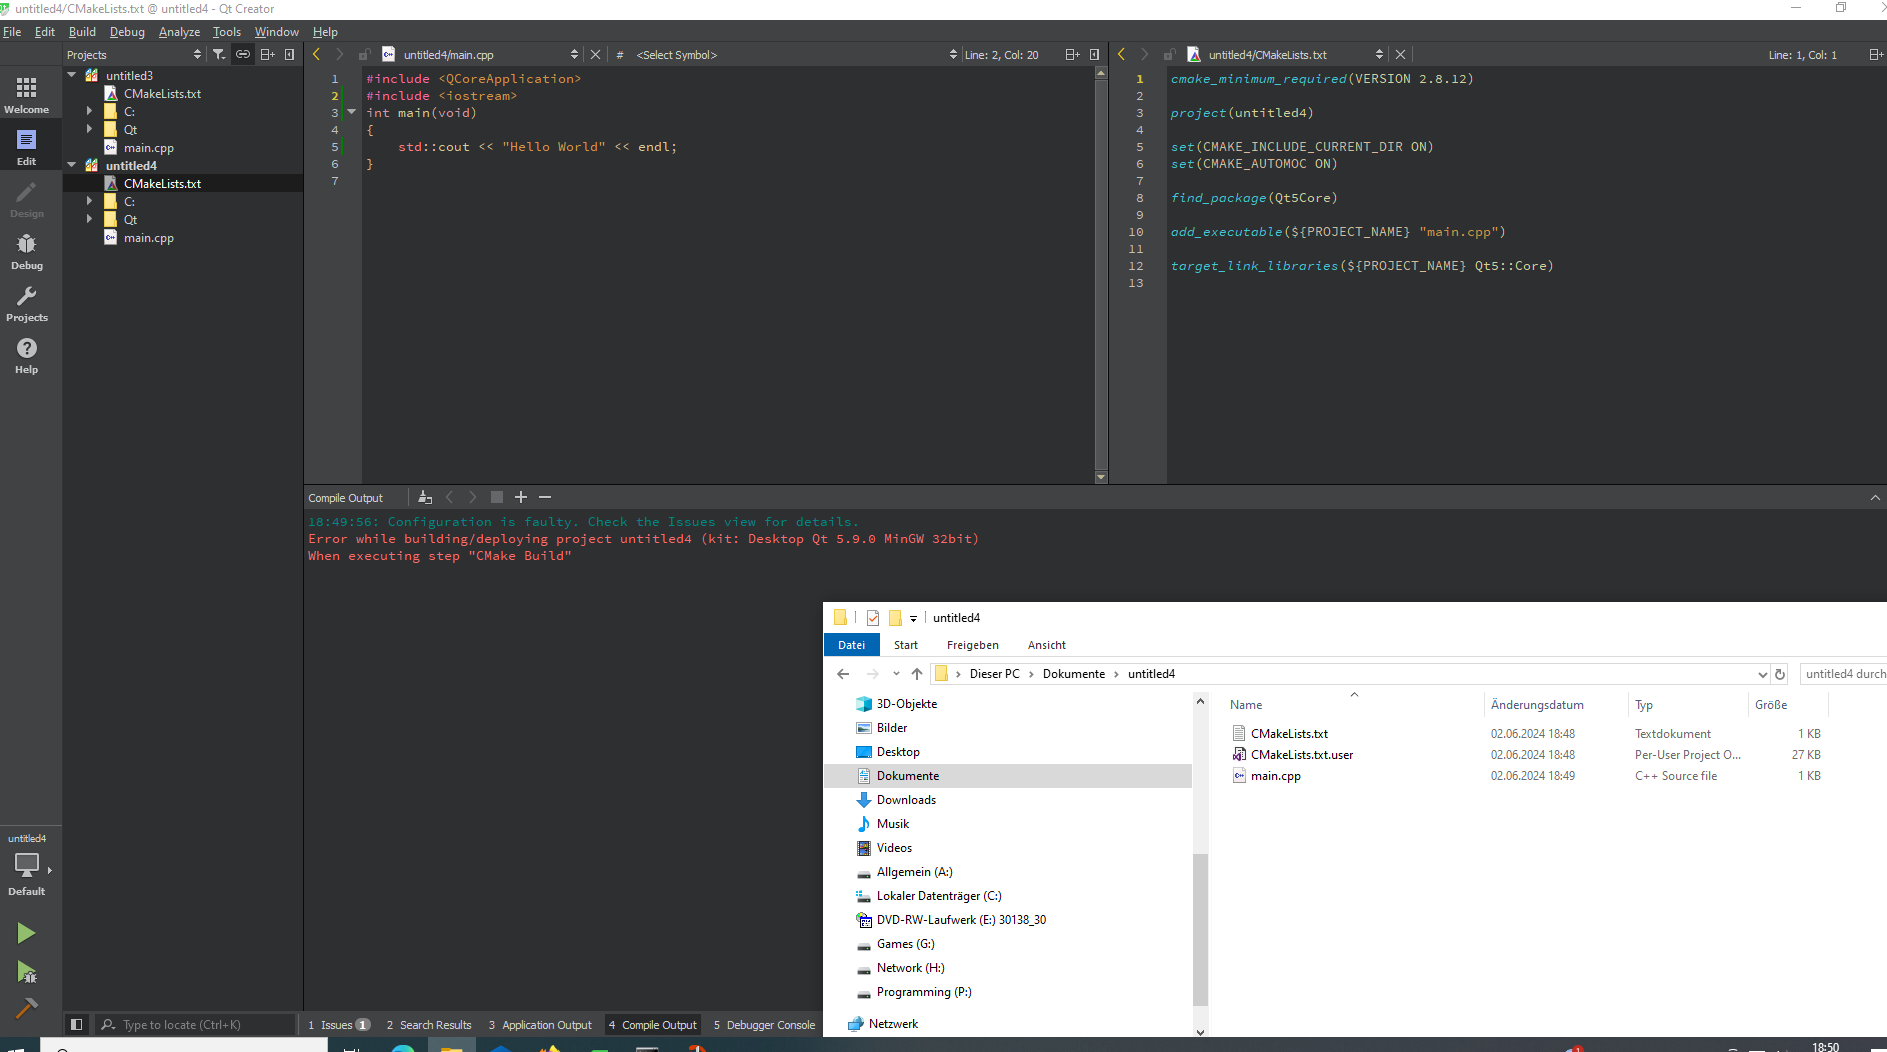Image resolution: width=1887 pixels, height=1052 pixels.
Task: Refresh the Explorer folder view
Action: [1780, 674]
